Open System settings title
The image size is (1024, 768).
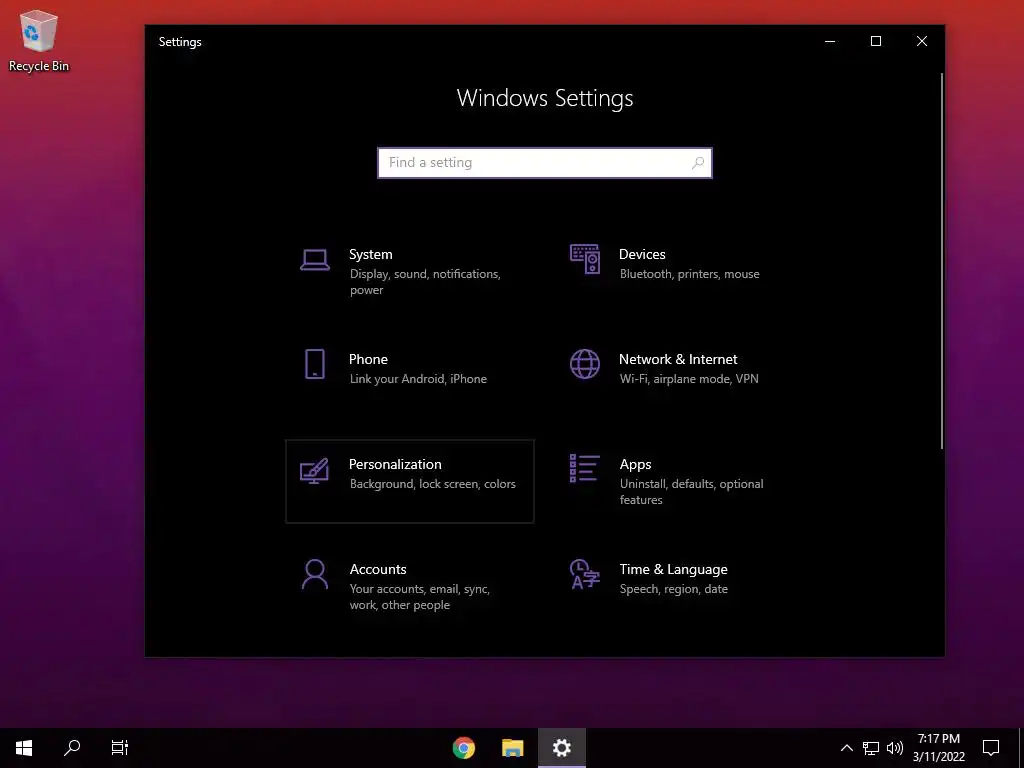(x=370, y=254)
